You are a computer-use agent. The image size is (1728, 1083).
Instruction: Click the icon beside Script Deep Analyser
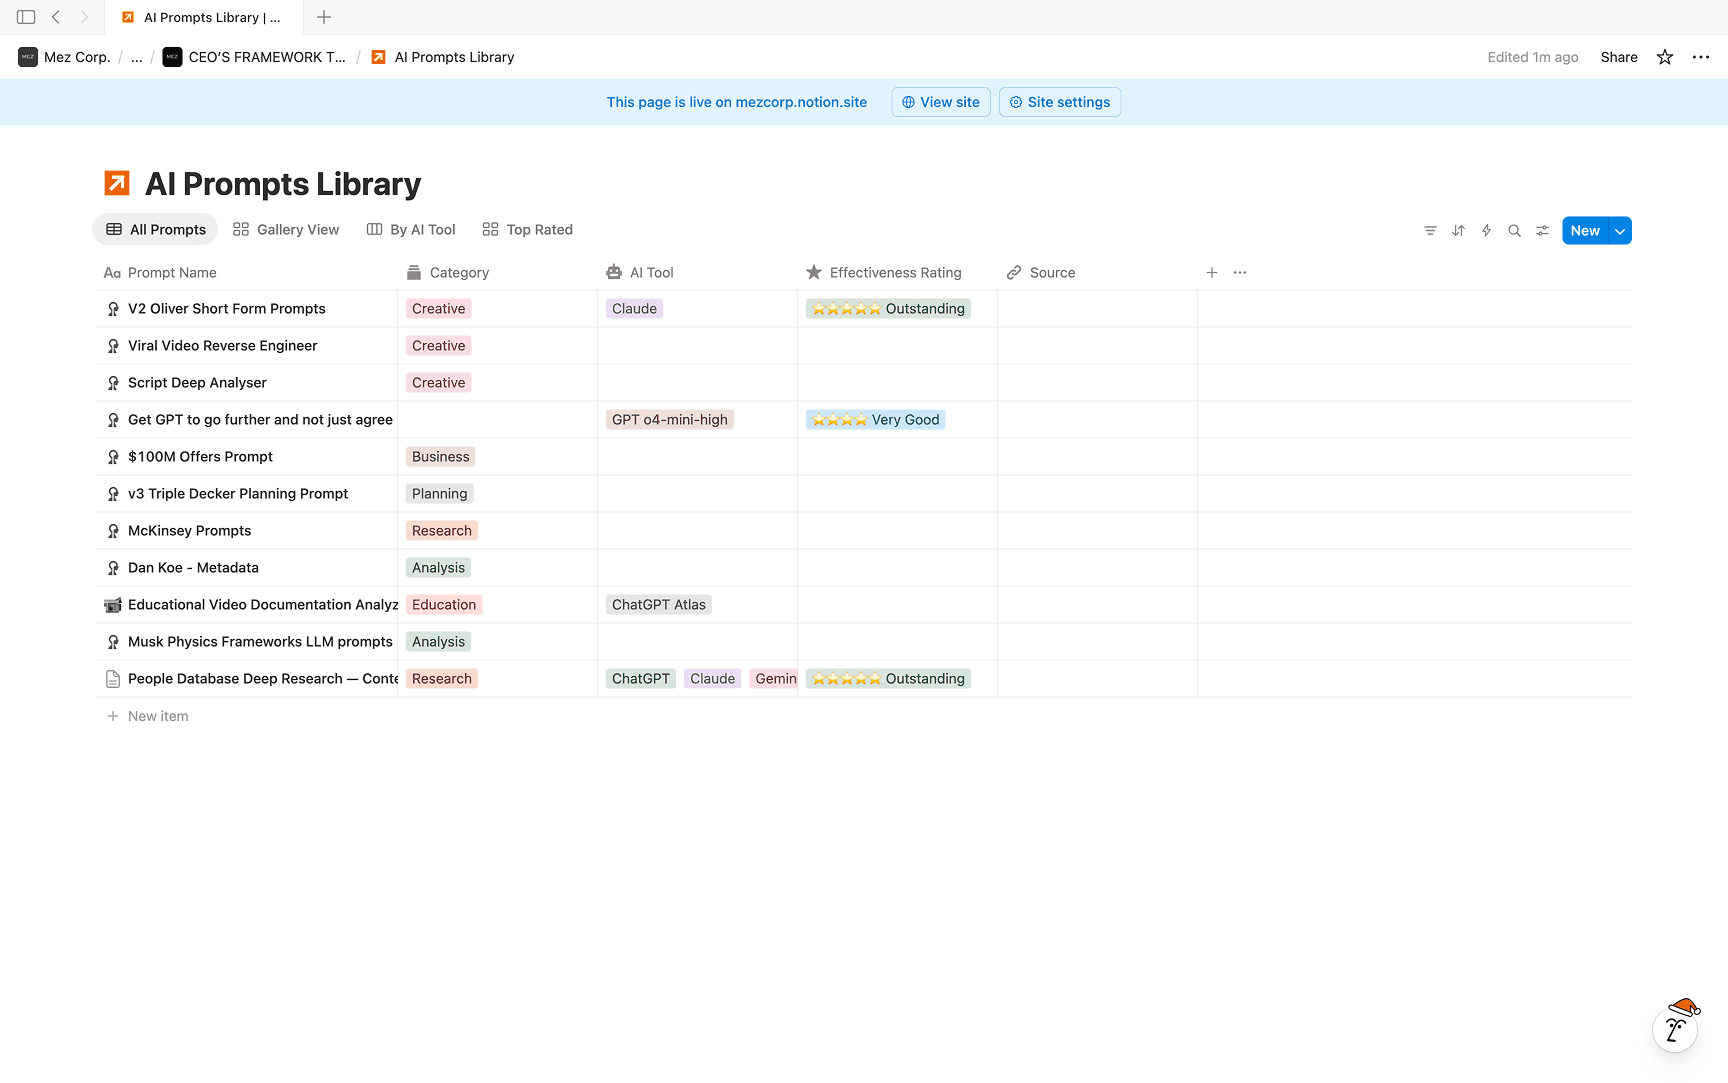[113, 383]
